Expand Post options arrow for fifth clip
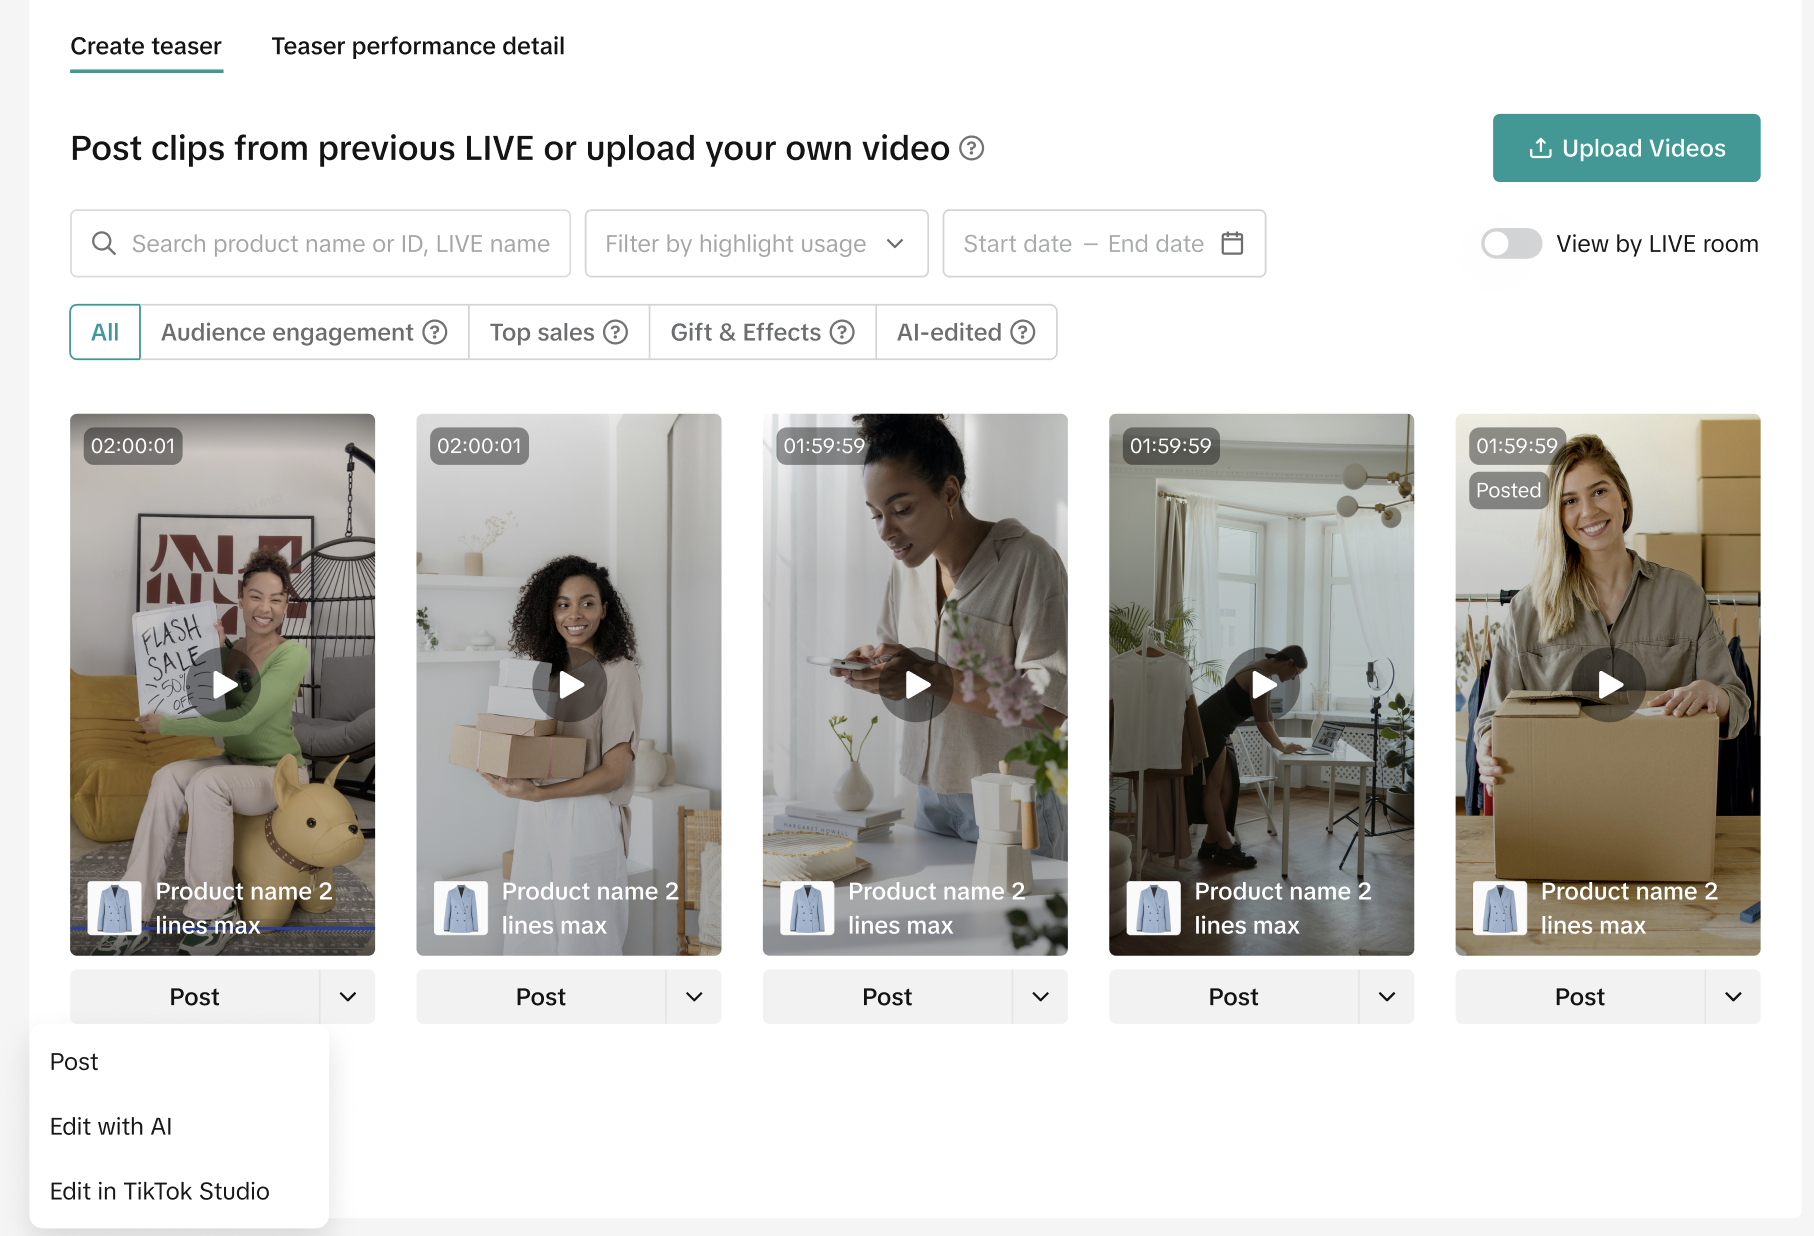This screenshot has width=1814, height=1236. [x=1733, y=997]
